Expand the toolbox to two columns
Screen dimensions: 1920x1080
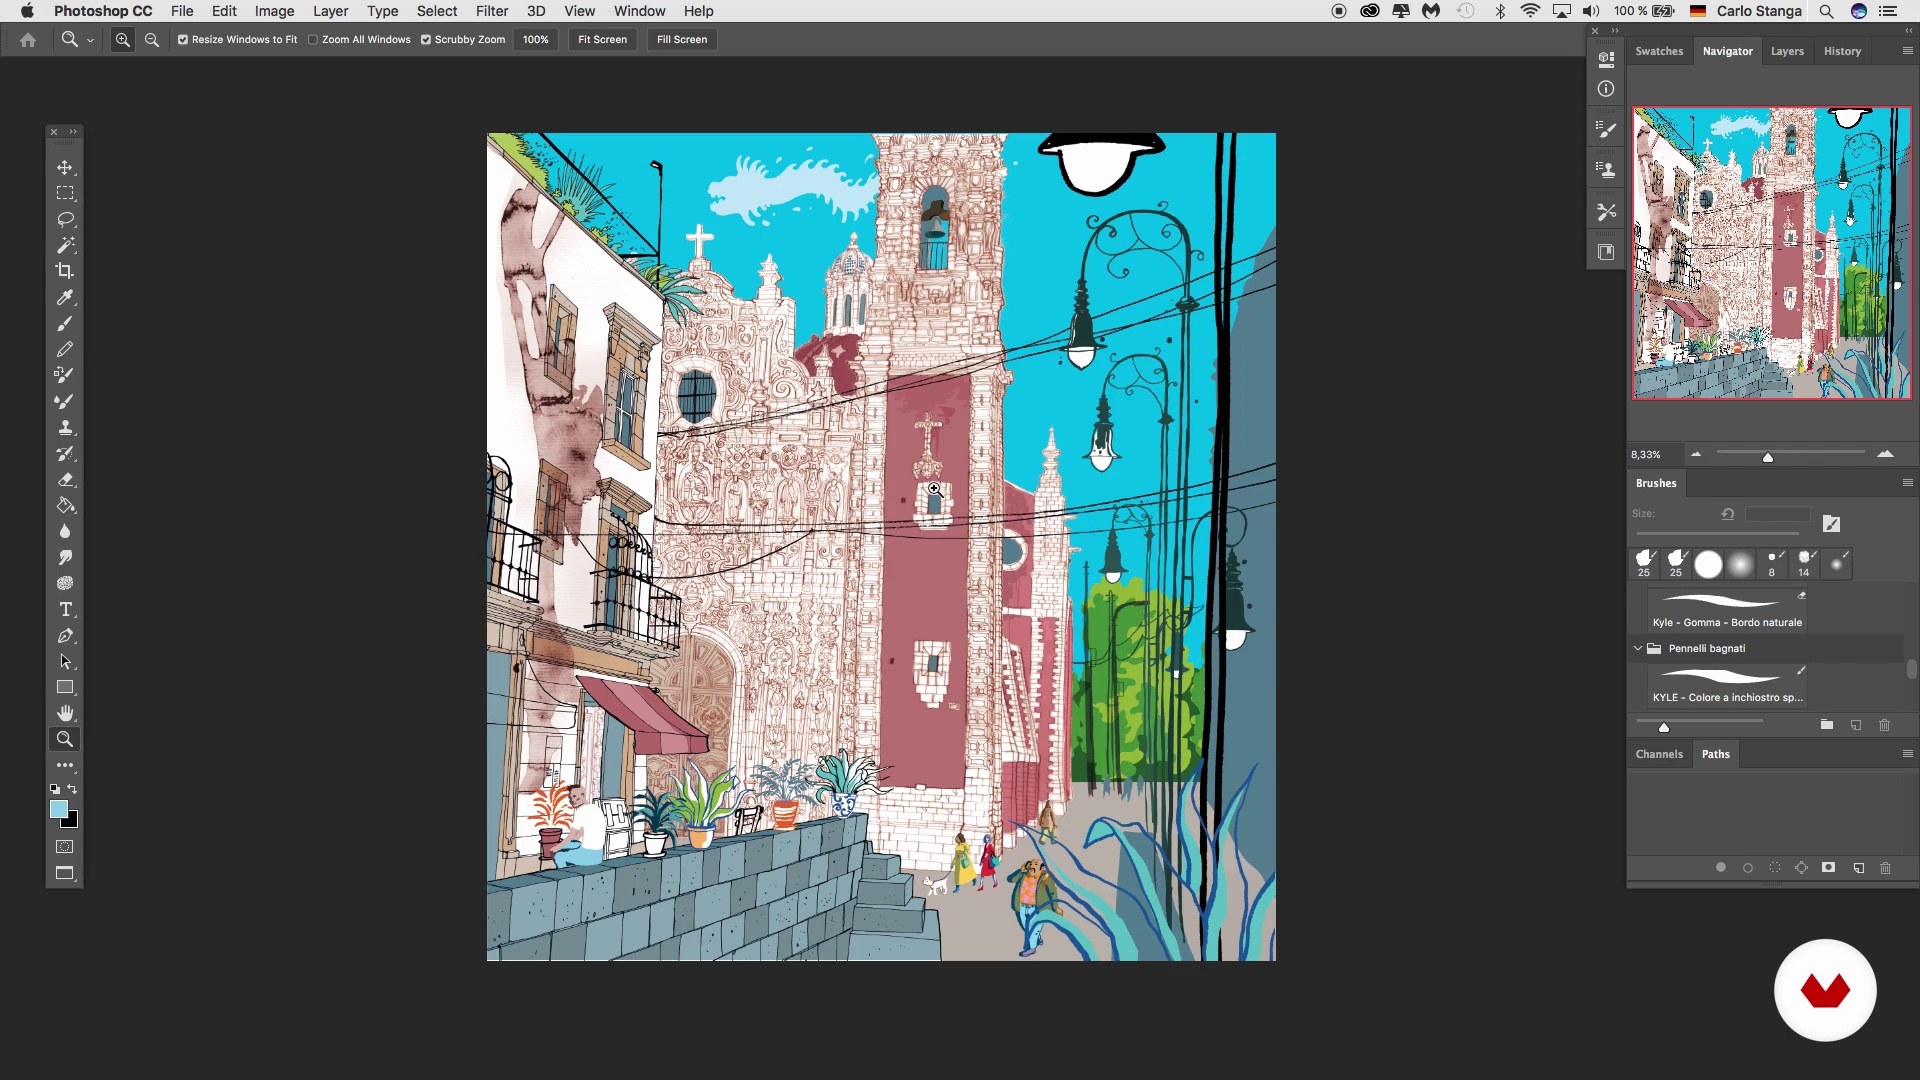[73, 132]
